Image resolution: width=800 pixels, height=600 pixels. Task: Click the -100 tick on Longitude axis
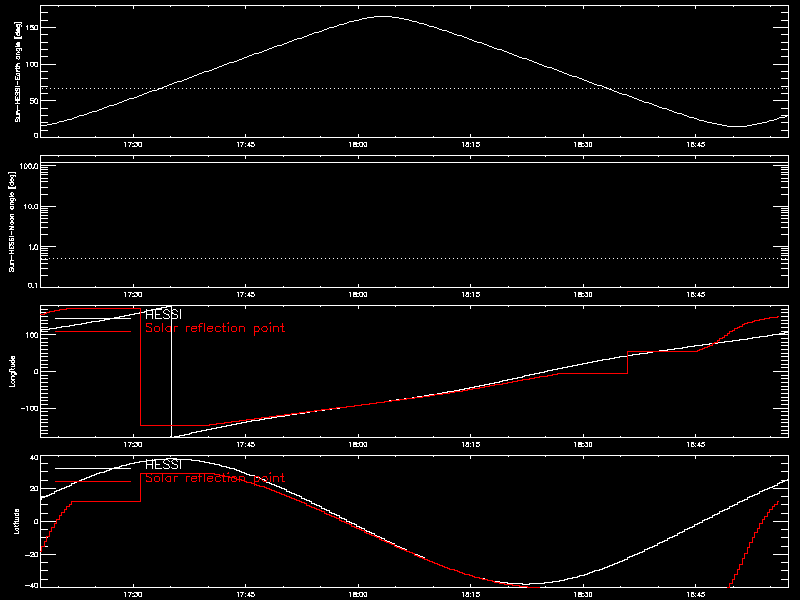click(29, 409)
